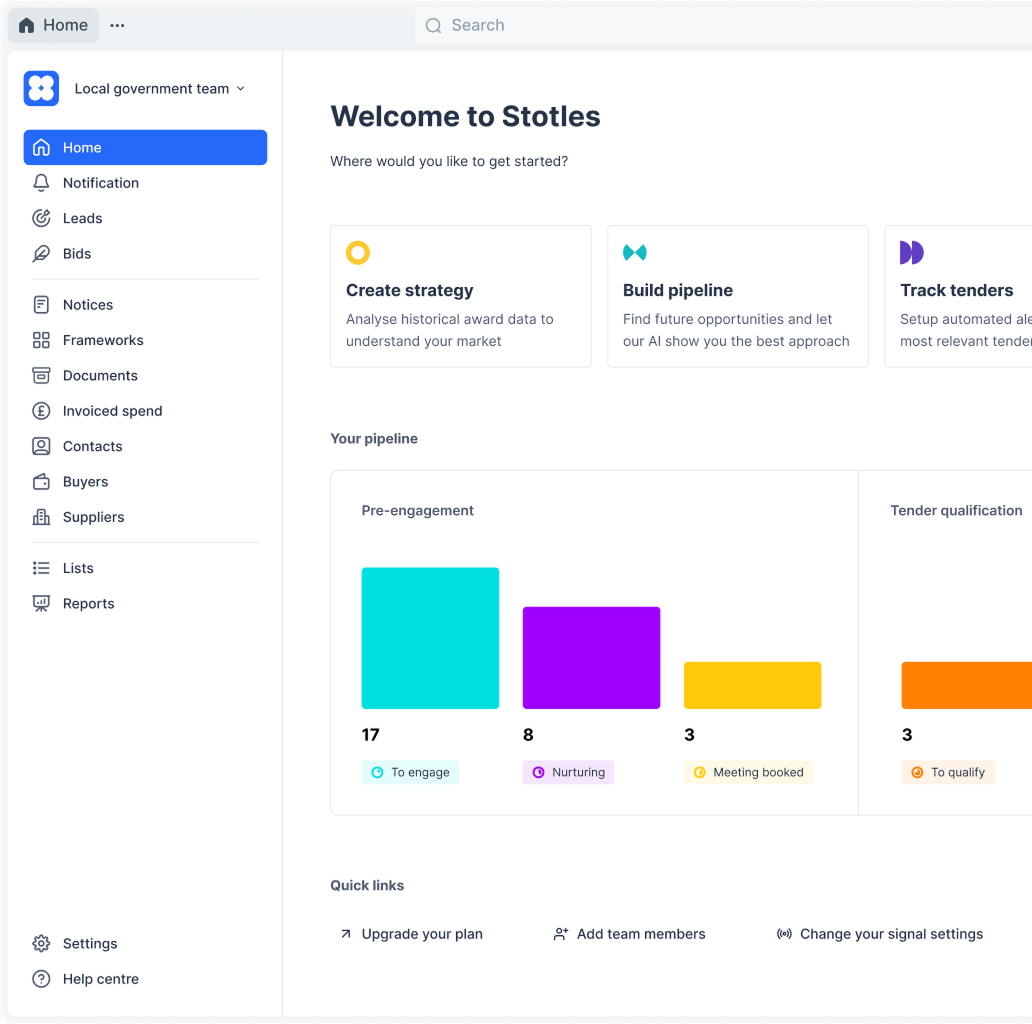Click the Contacts person icon

coord(41,446)
